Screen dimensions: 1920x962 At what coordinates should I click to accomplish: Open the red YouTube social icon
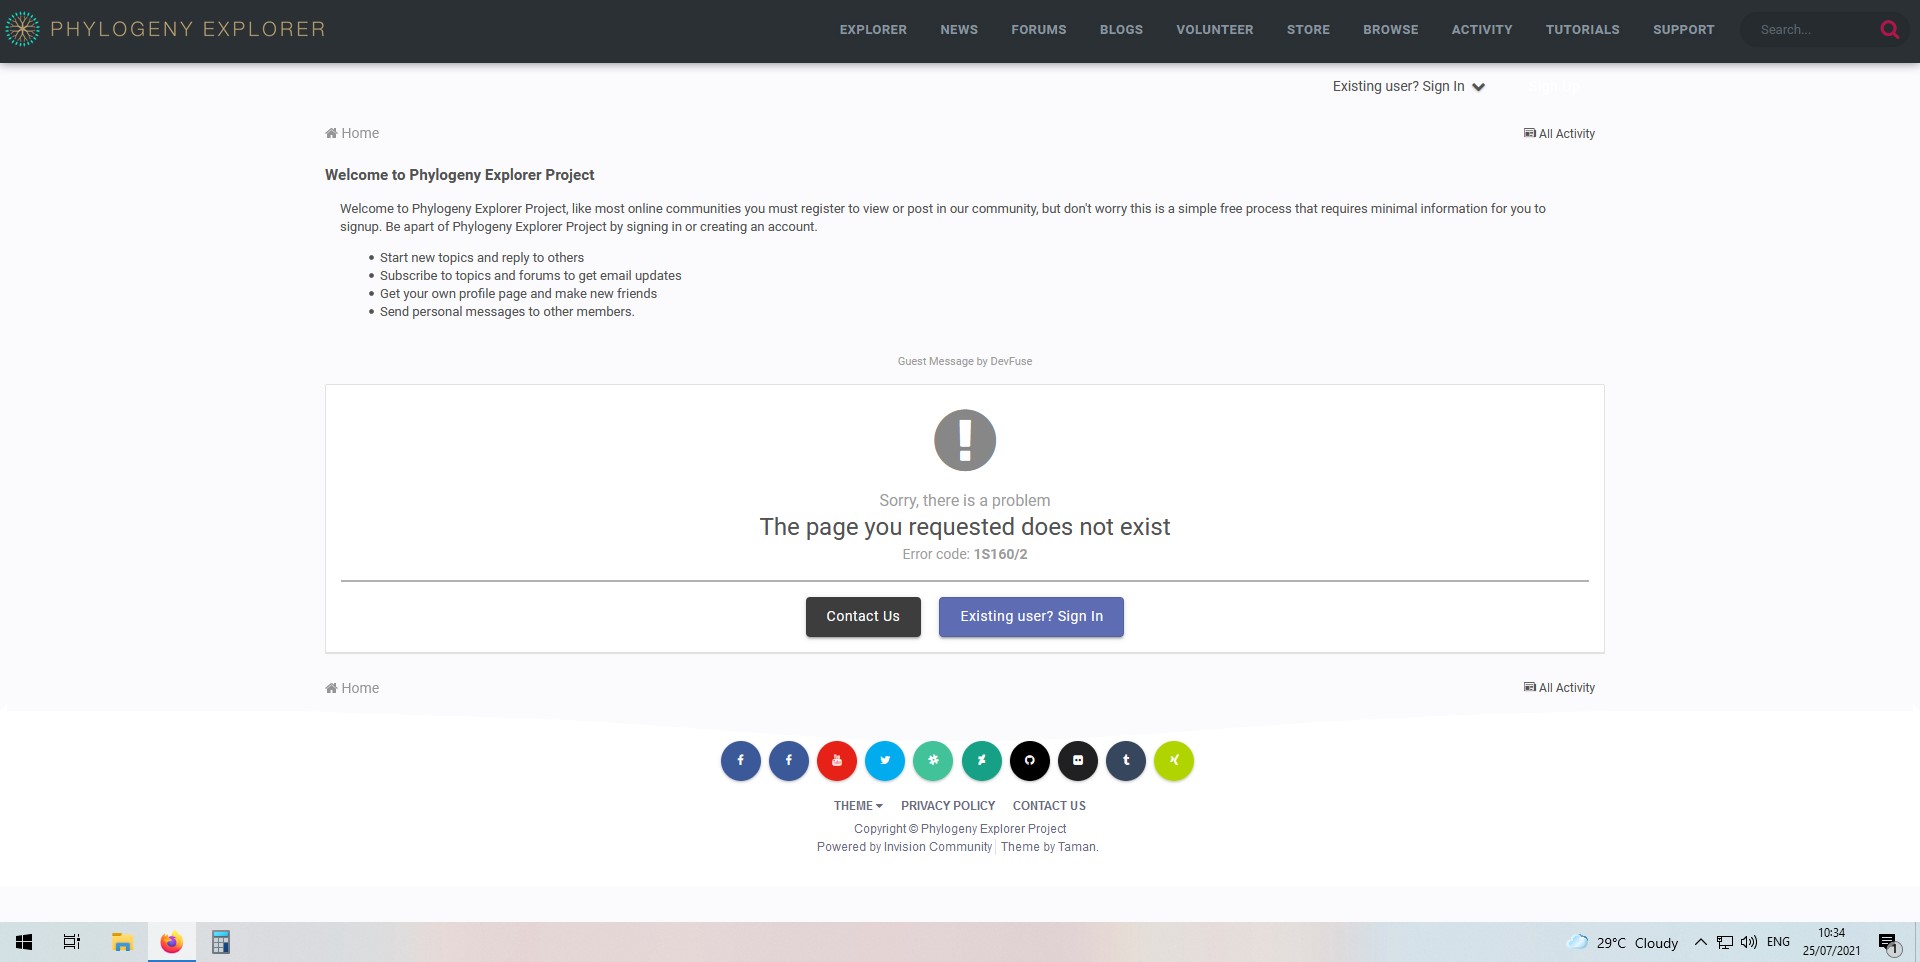pyautogui.click(x=837, y=760)
